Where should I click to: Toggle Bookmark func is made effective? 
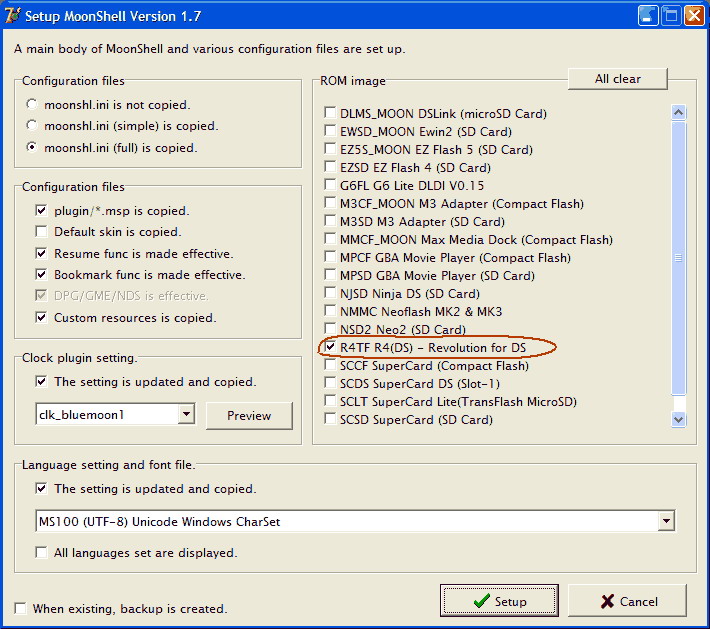click(41, 275)
